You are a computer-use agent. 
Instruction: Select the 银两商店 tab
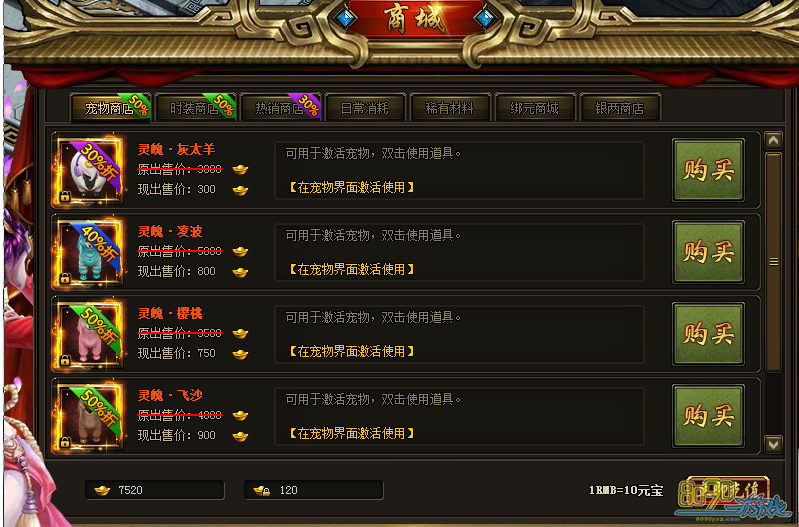[x=620, y=108]
